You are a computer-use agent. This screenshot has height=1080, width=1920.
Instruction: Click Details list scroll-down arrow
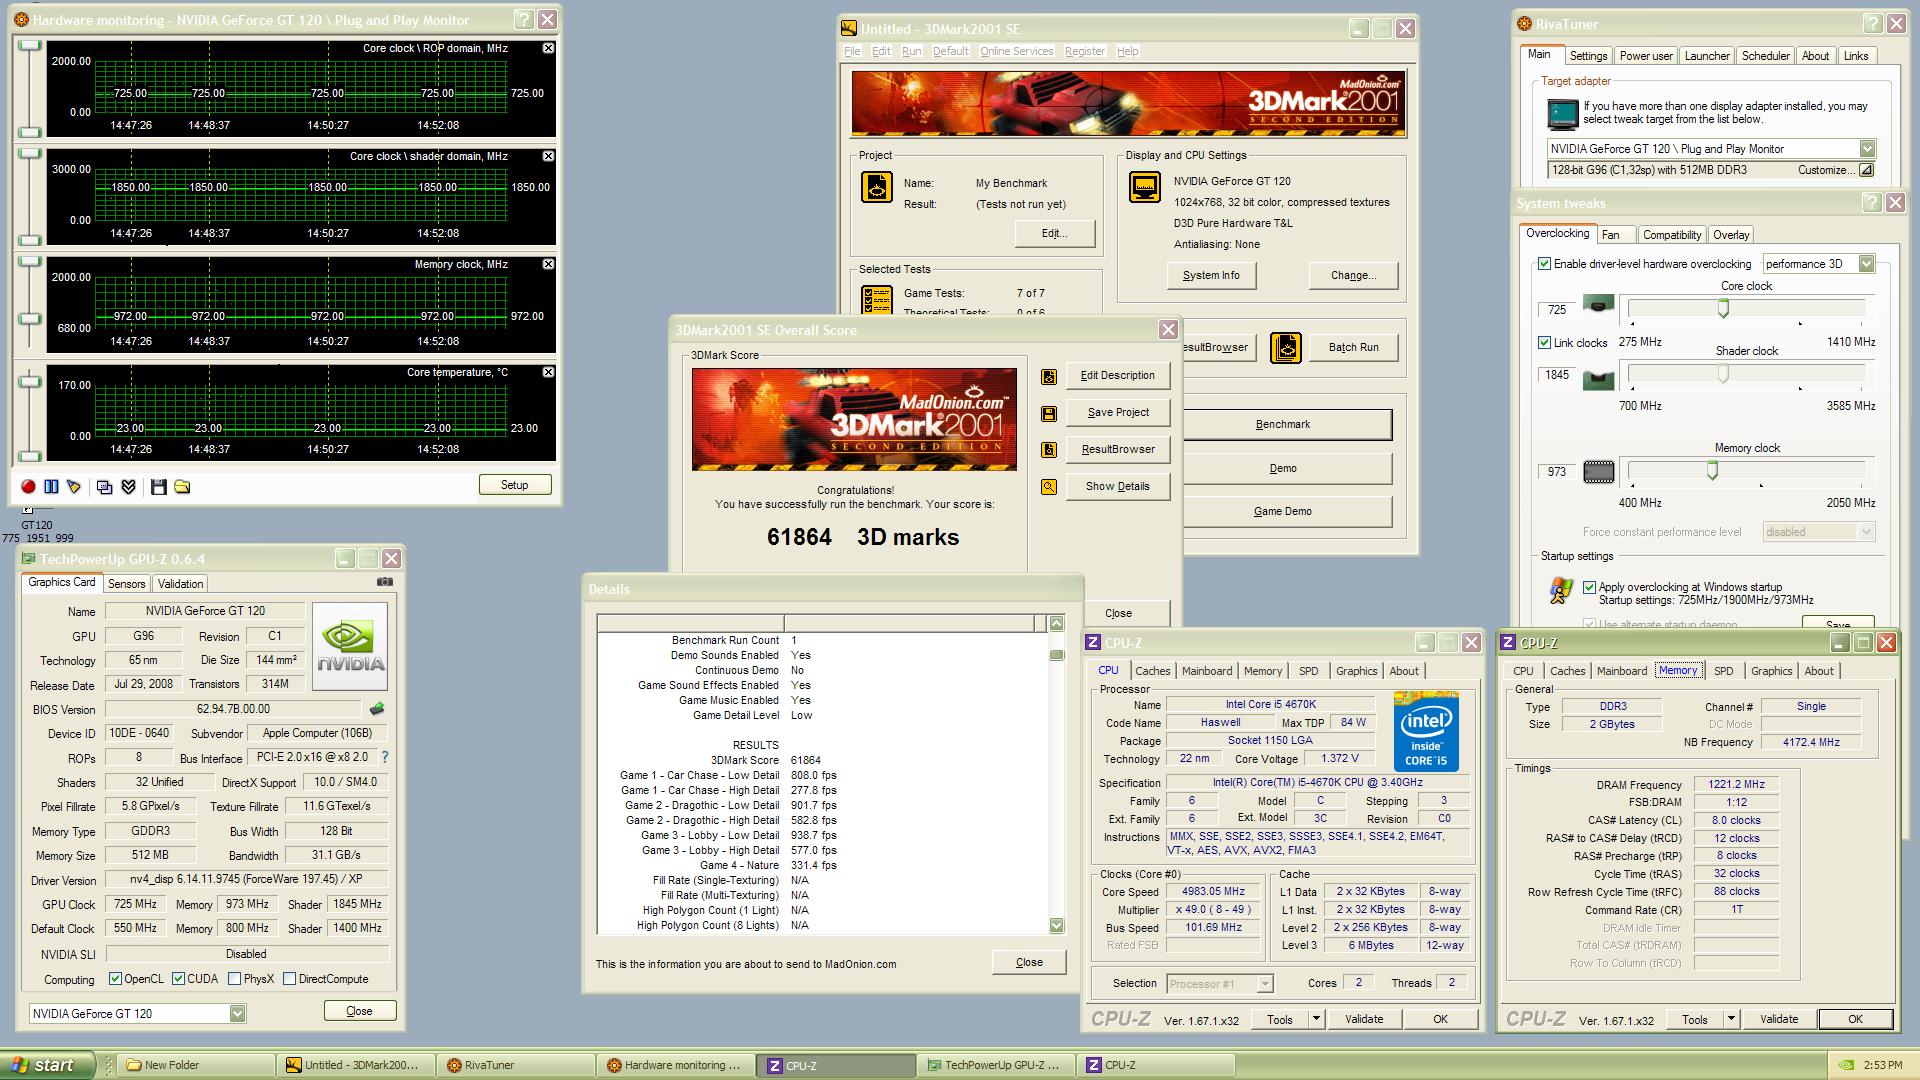(x=1056, y=926)
